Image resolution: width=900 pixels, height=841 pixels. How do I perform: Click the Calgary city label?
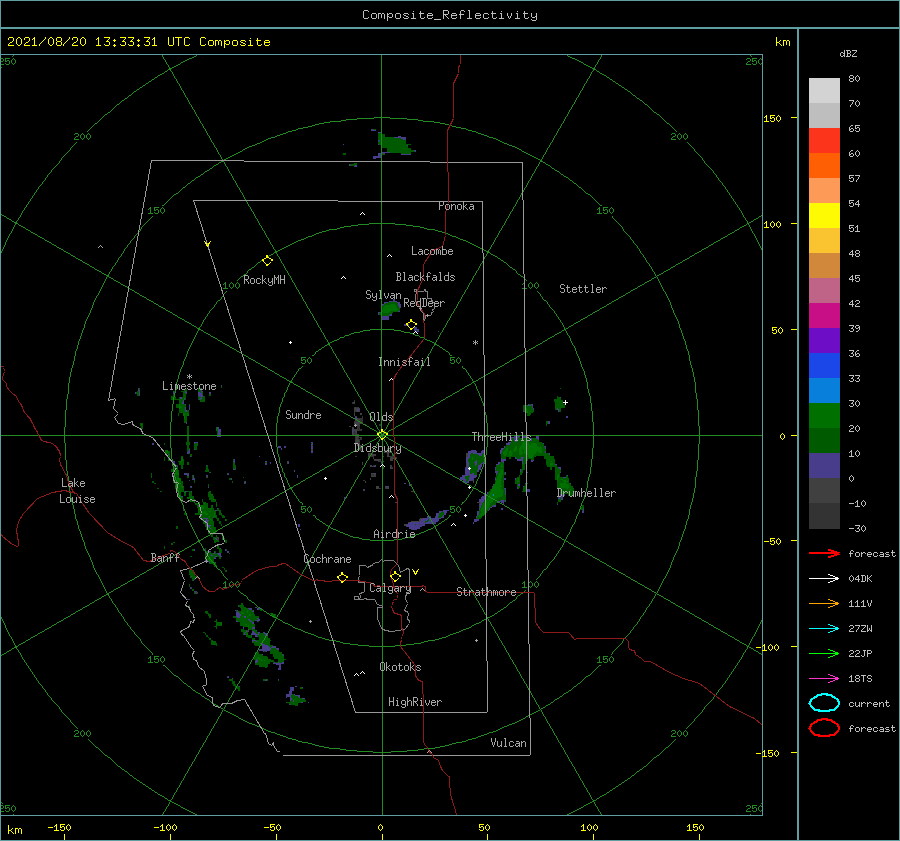click(390, 588)
